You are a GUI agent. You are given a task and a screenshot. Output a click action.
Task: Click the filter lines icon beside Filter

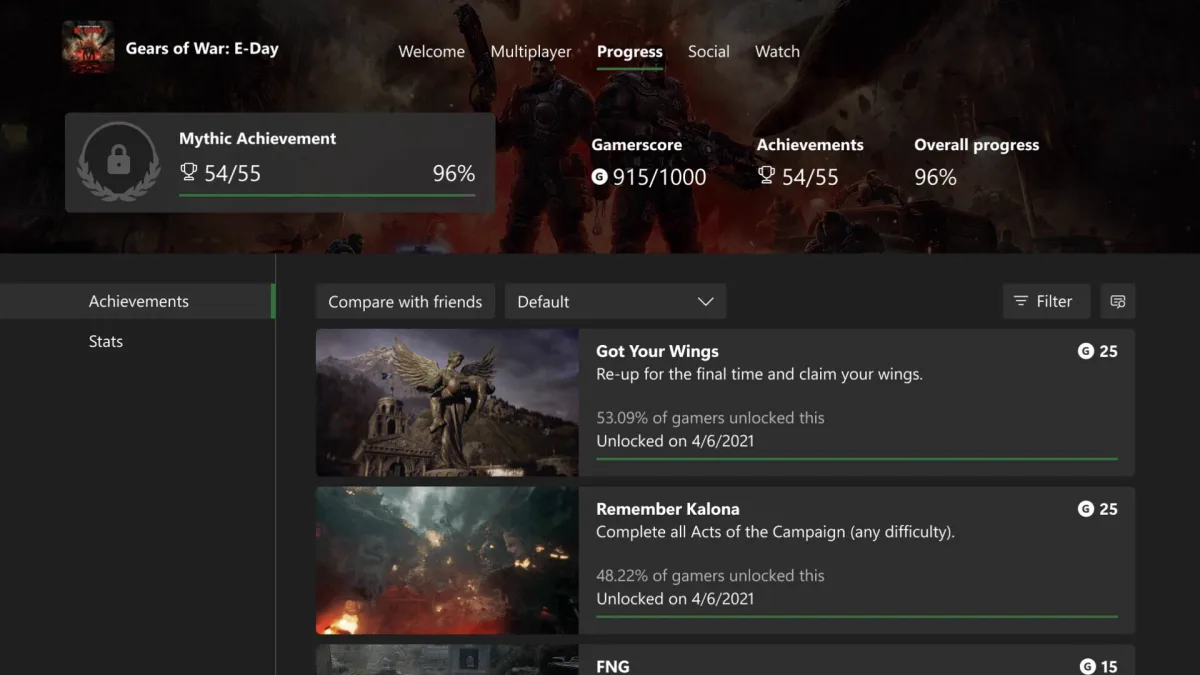[x=1021, y=301]
